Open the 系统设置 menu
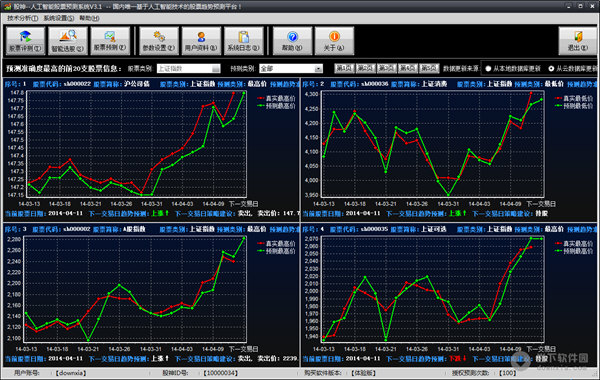The image size is (600, 380). tap(59, 18)
